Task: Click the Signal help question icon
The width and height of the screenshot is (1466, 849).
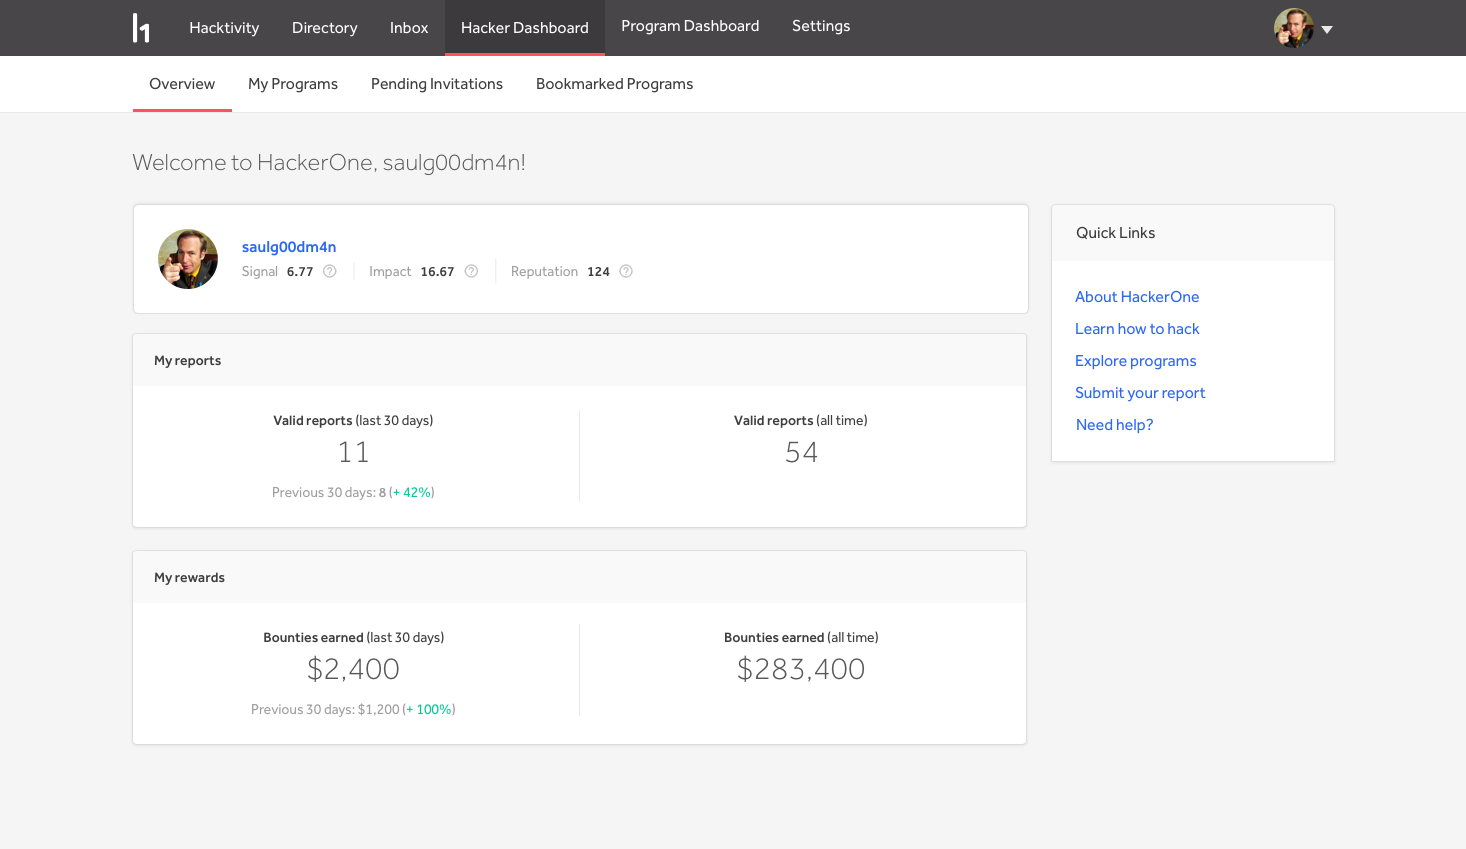Action: click(330, 271)
